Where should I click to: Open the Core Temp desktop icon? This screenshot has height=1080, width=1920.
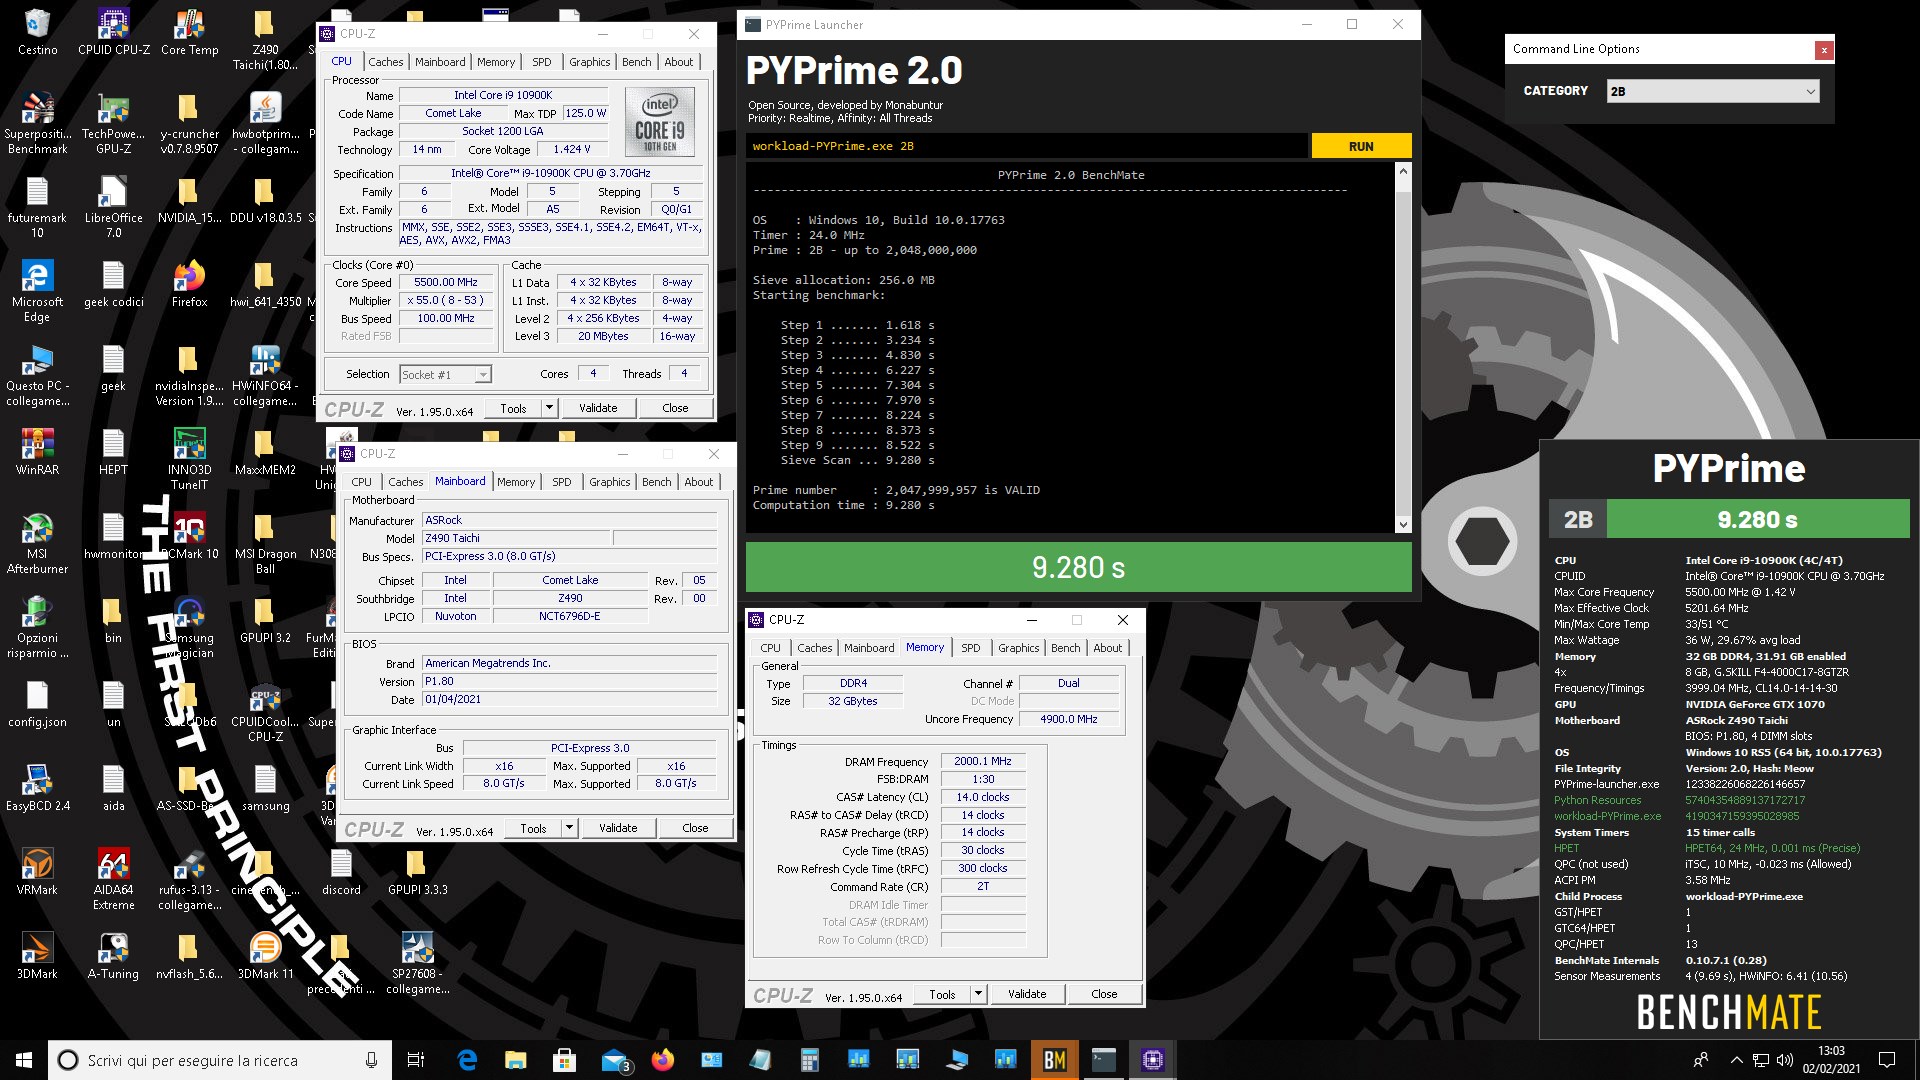pos(189,32)
